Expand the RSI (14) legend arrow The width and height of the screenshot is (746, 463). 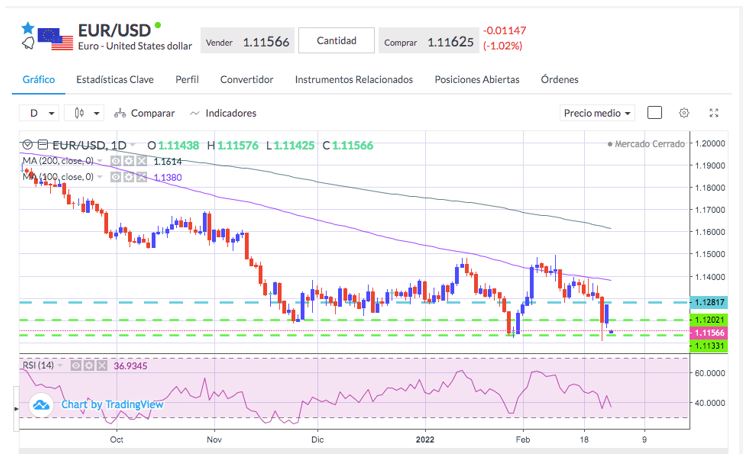click(x=60, y=365)
